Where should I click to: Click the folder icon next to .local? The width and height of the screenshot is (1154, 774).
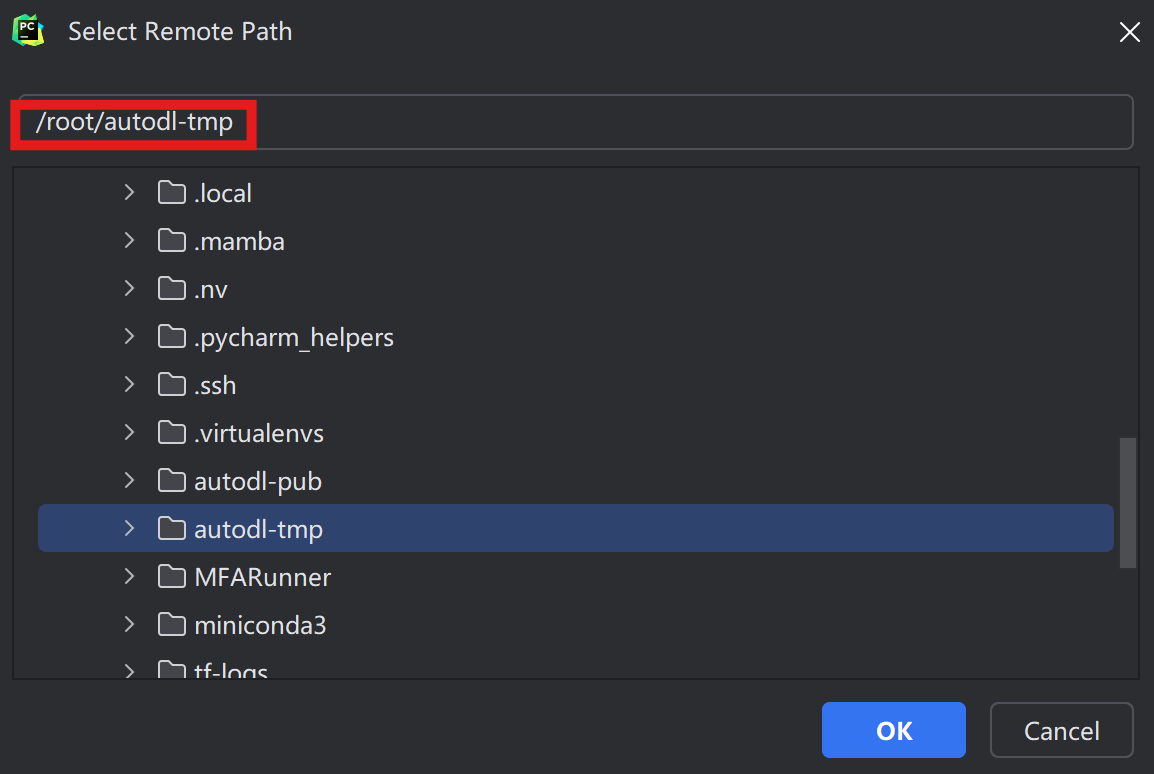click(173, 193)
